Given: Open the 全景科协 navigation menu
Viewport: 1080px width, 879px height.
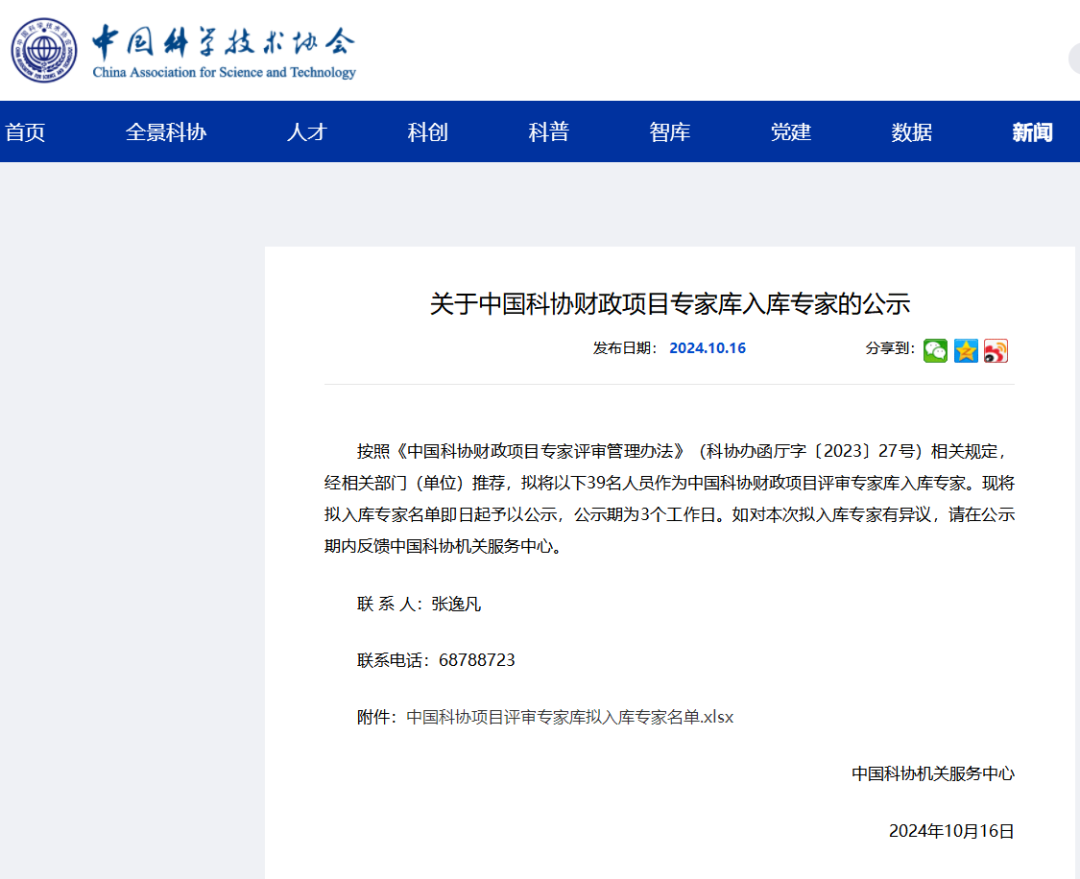Looking at the screenshot, I should tap(166, 132).
